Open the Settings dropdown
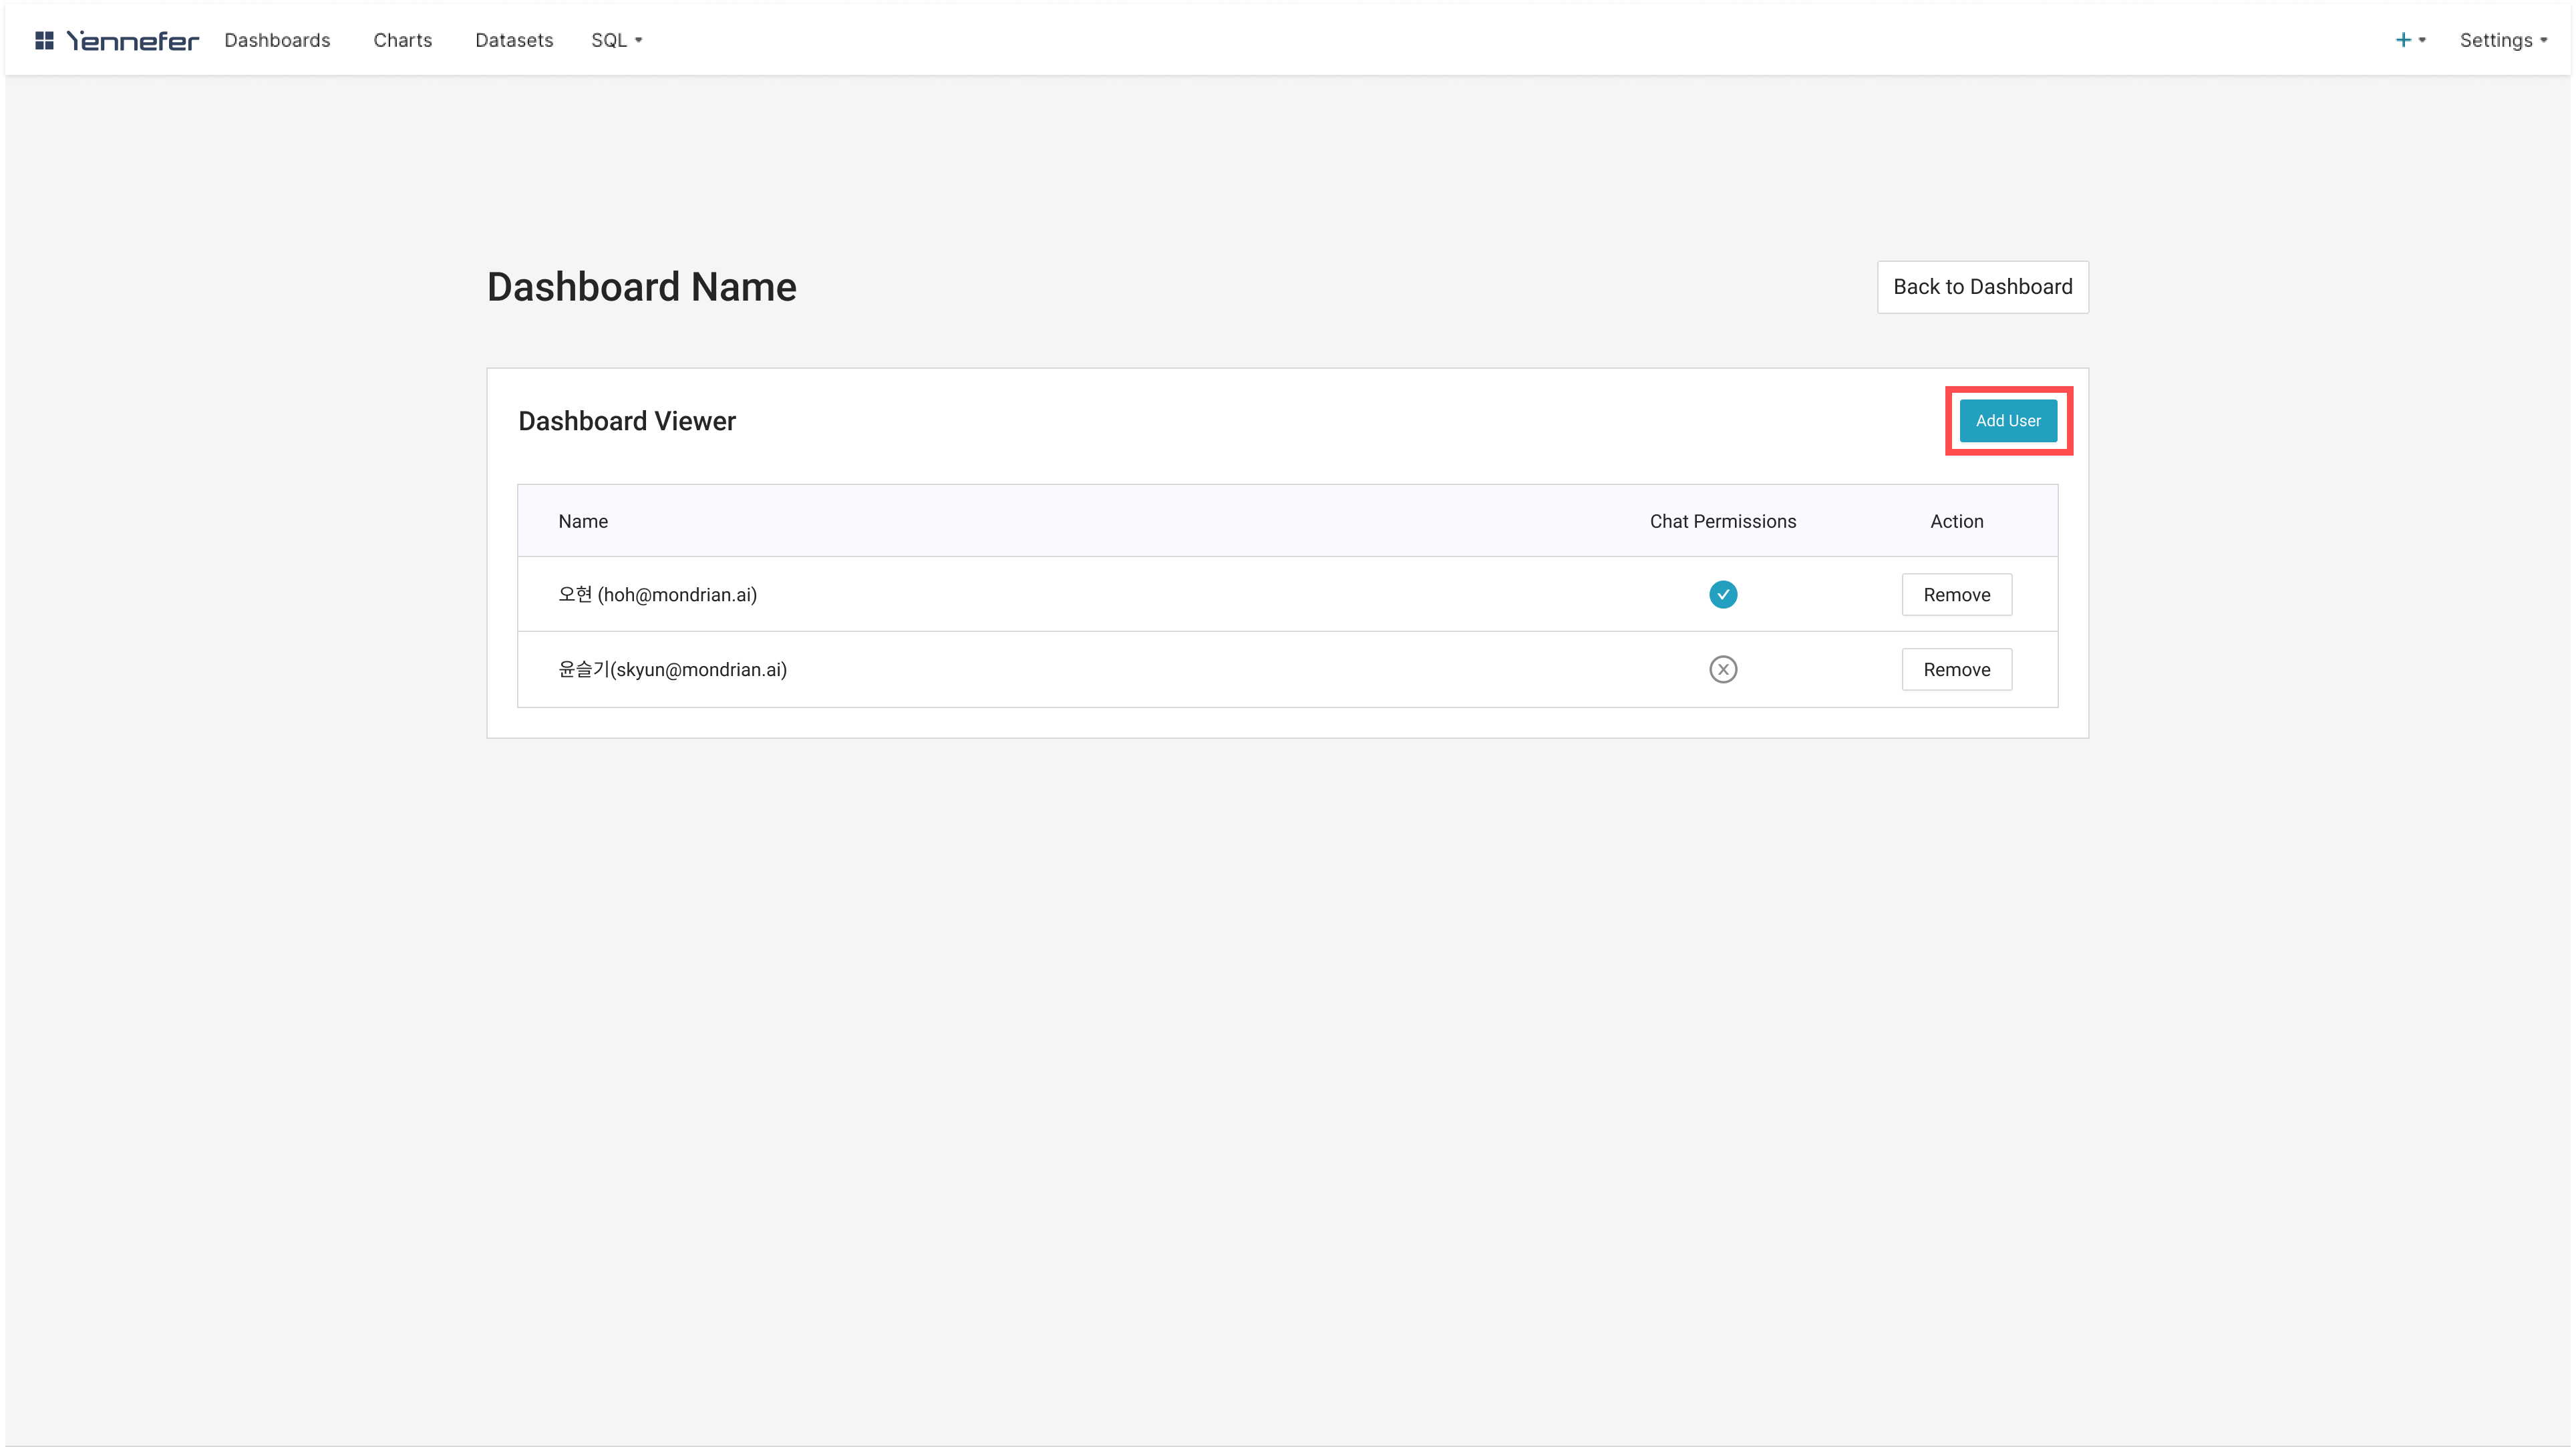 [x=2502, y=40]
